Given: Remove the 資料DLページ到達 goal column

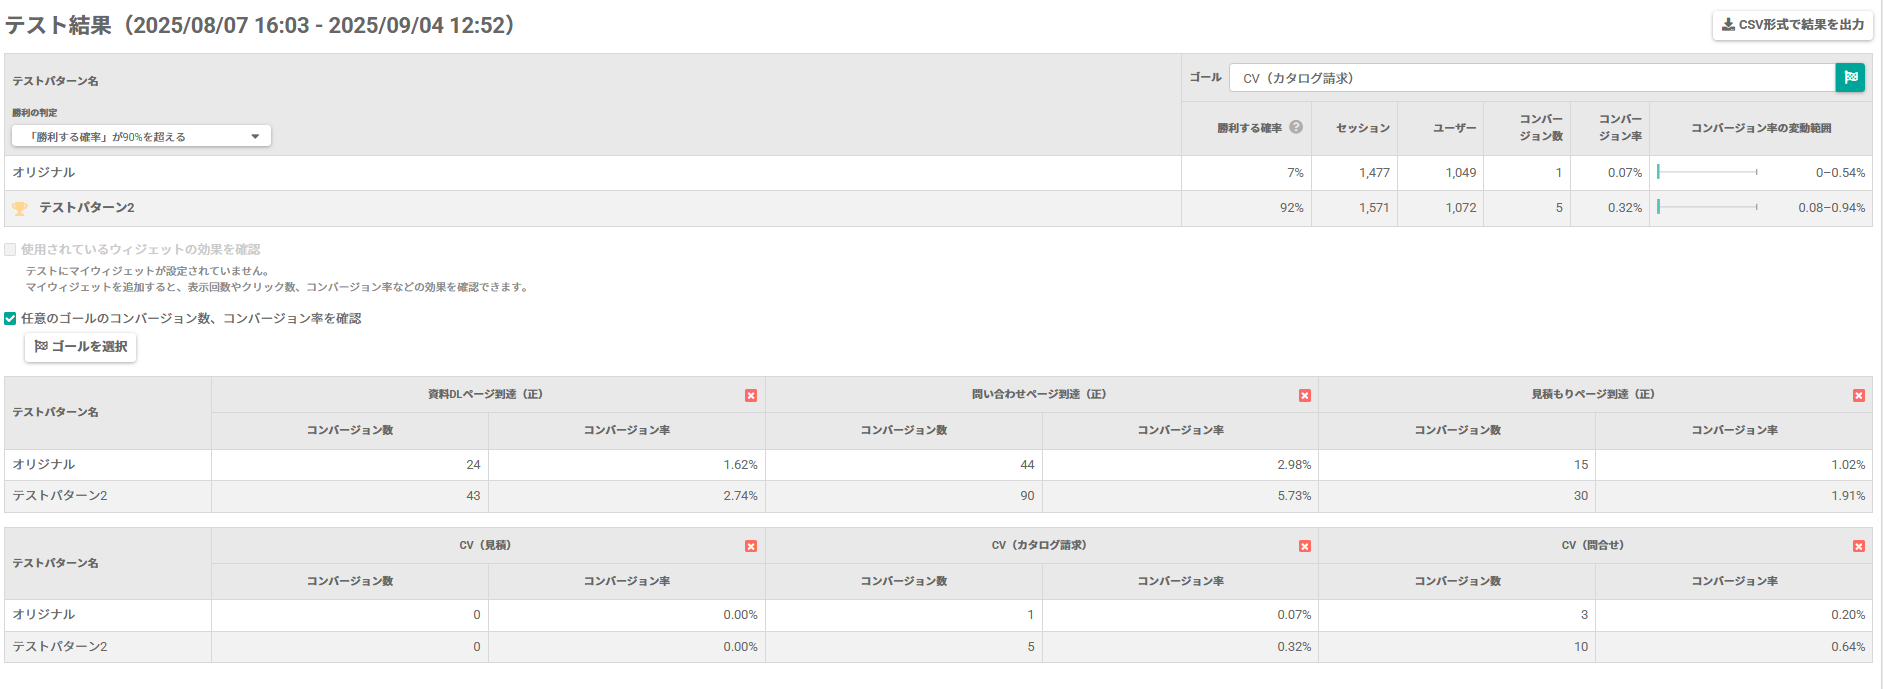Looking at the screenshot, I should pyautogui.click(x=751, y=396).
